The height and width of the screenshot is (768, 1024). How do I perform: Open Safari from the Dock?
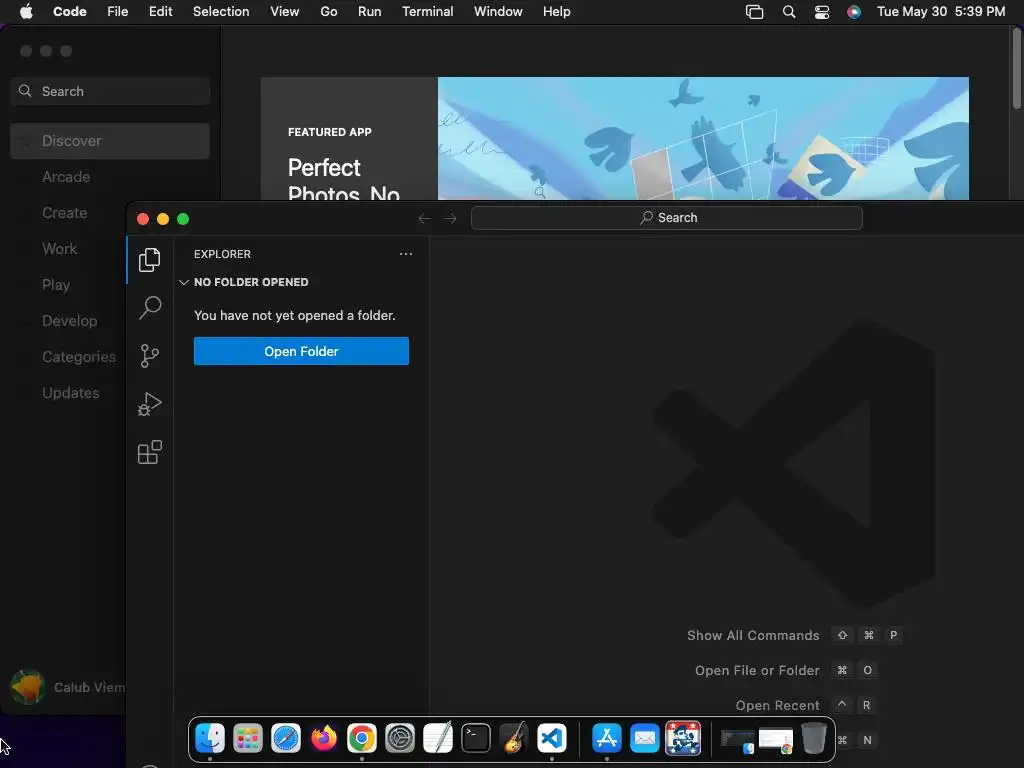(285, 739)
